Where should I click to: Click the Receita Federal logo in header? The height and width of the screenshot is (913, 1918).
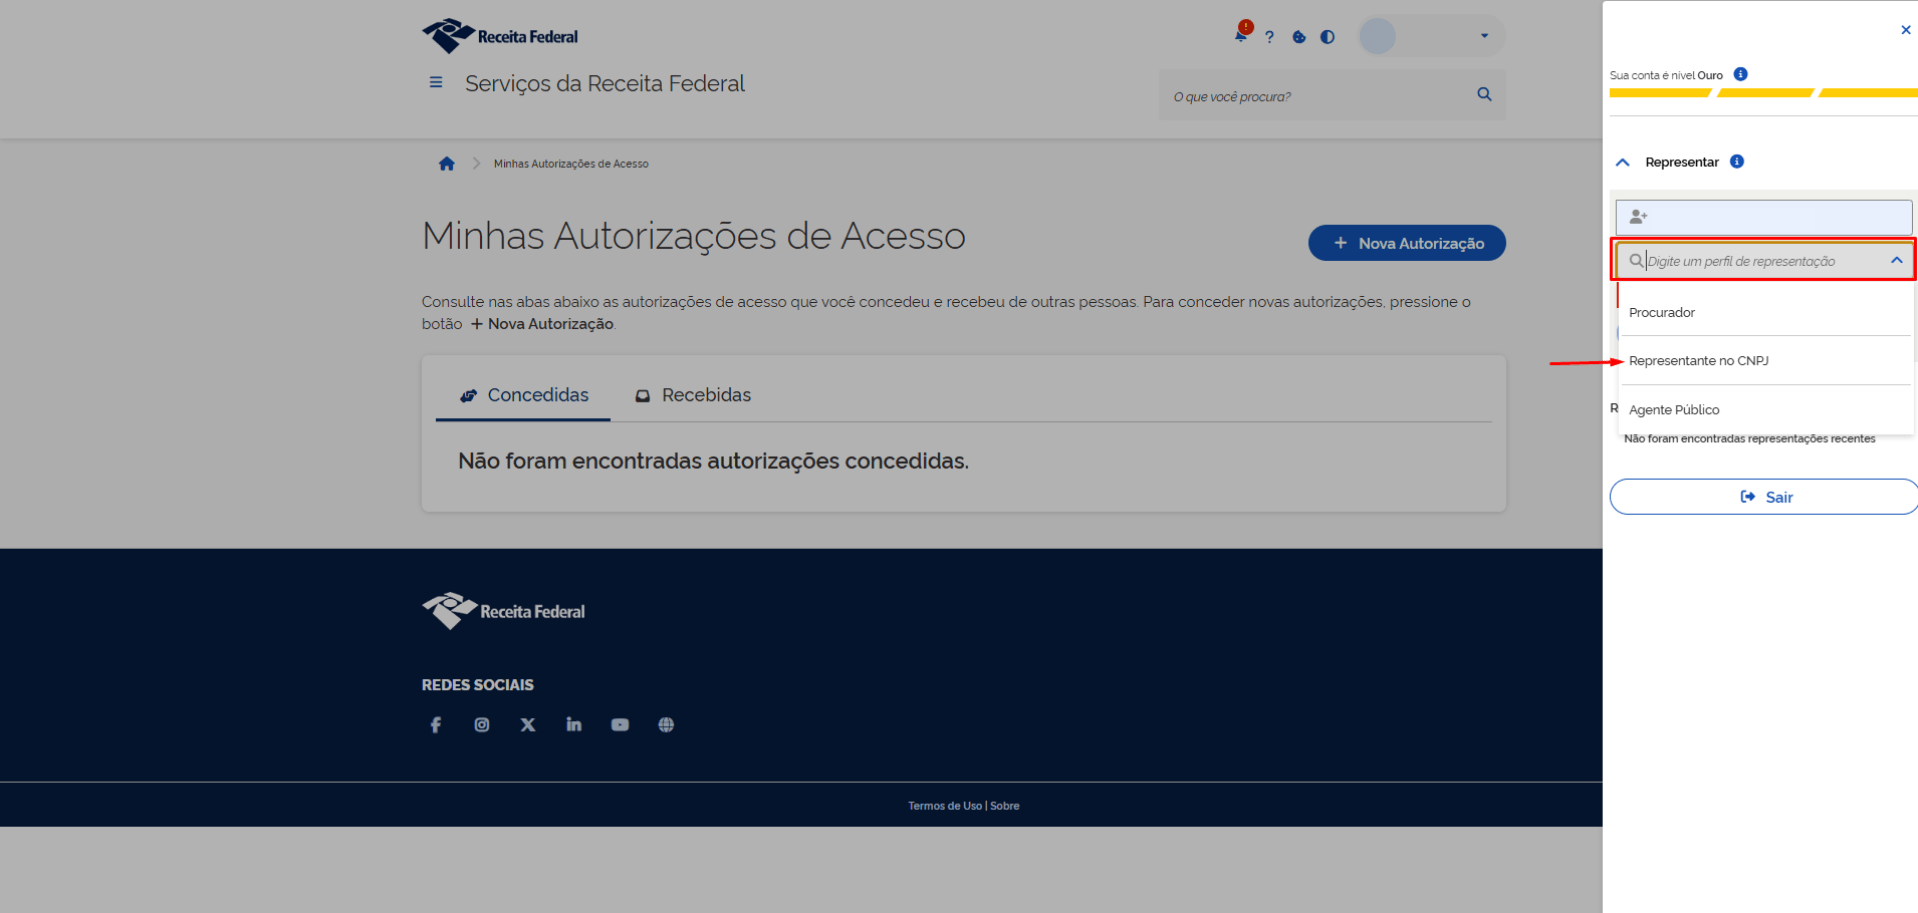500,36
